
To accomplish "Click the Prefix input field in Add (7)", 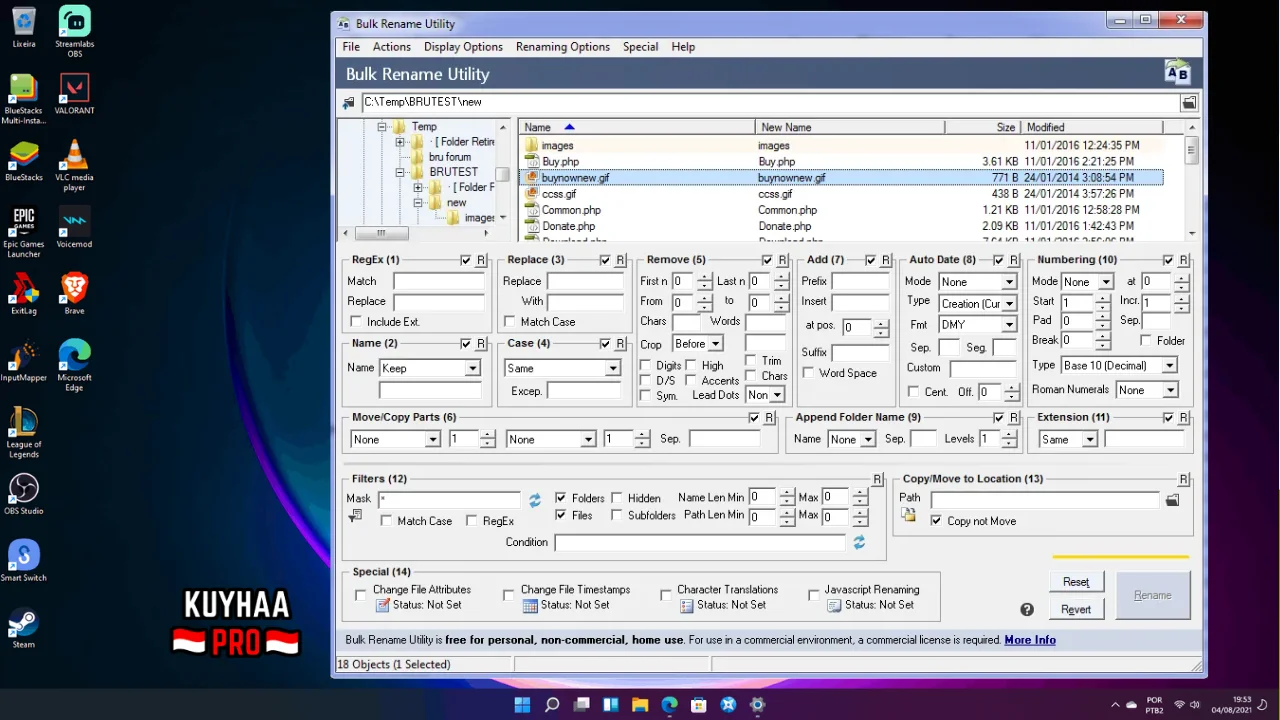I will click(x=860, y=282).
